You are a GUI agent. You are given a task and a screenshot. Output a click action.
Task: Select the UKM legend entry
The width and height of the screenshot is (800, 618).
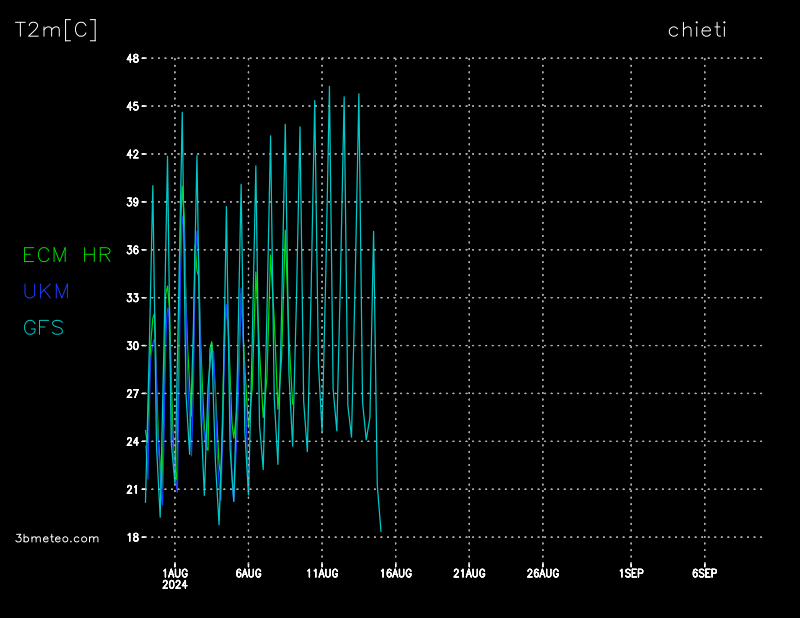coord(46,292)
